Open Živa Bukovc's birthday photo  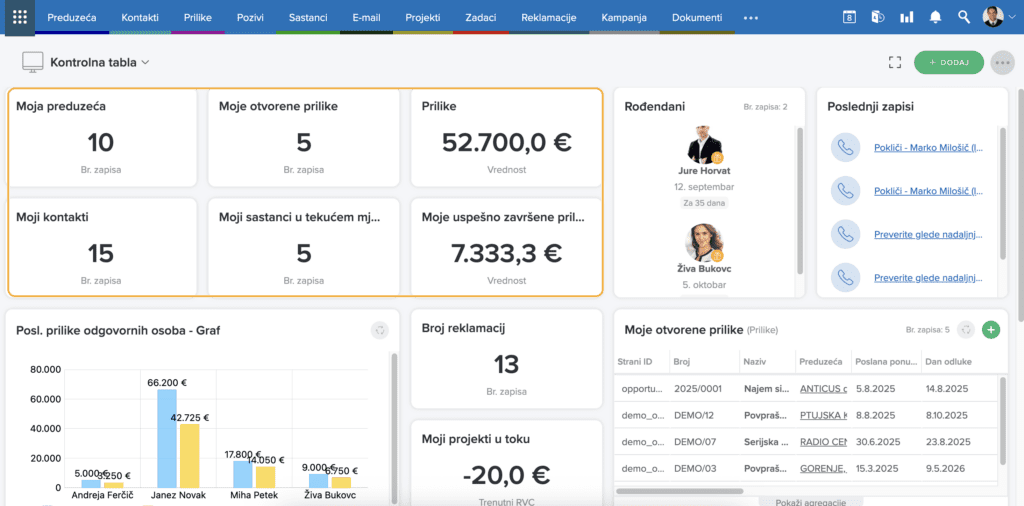[703, 242]
